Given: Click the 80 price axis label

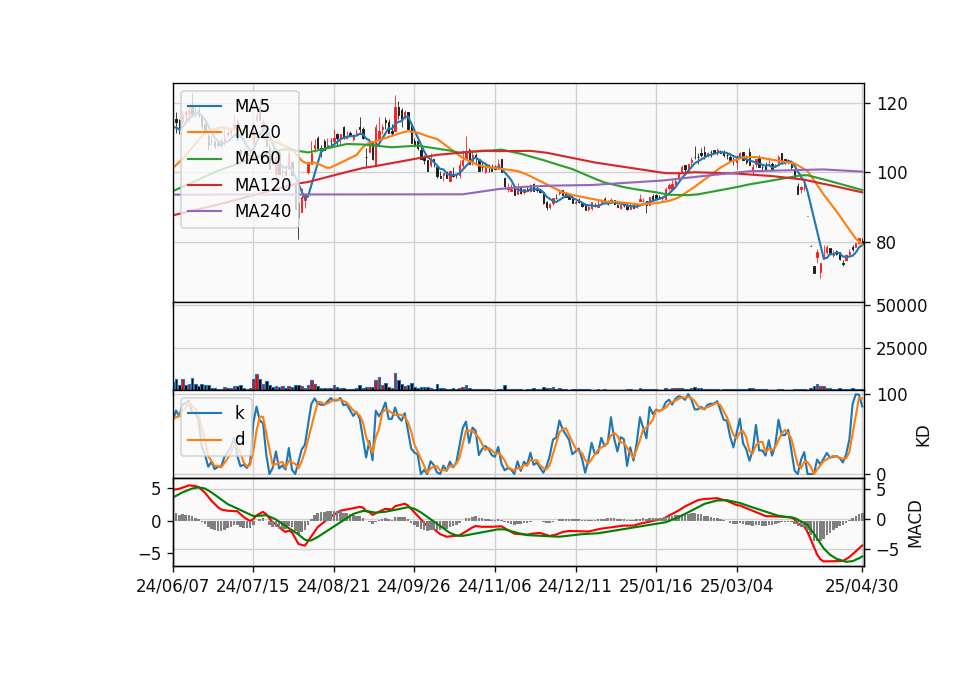Looking at the screenshot, I should point(887,243).
